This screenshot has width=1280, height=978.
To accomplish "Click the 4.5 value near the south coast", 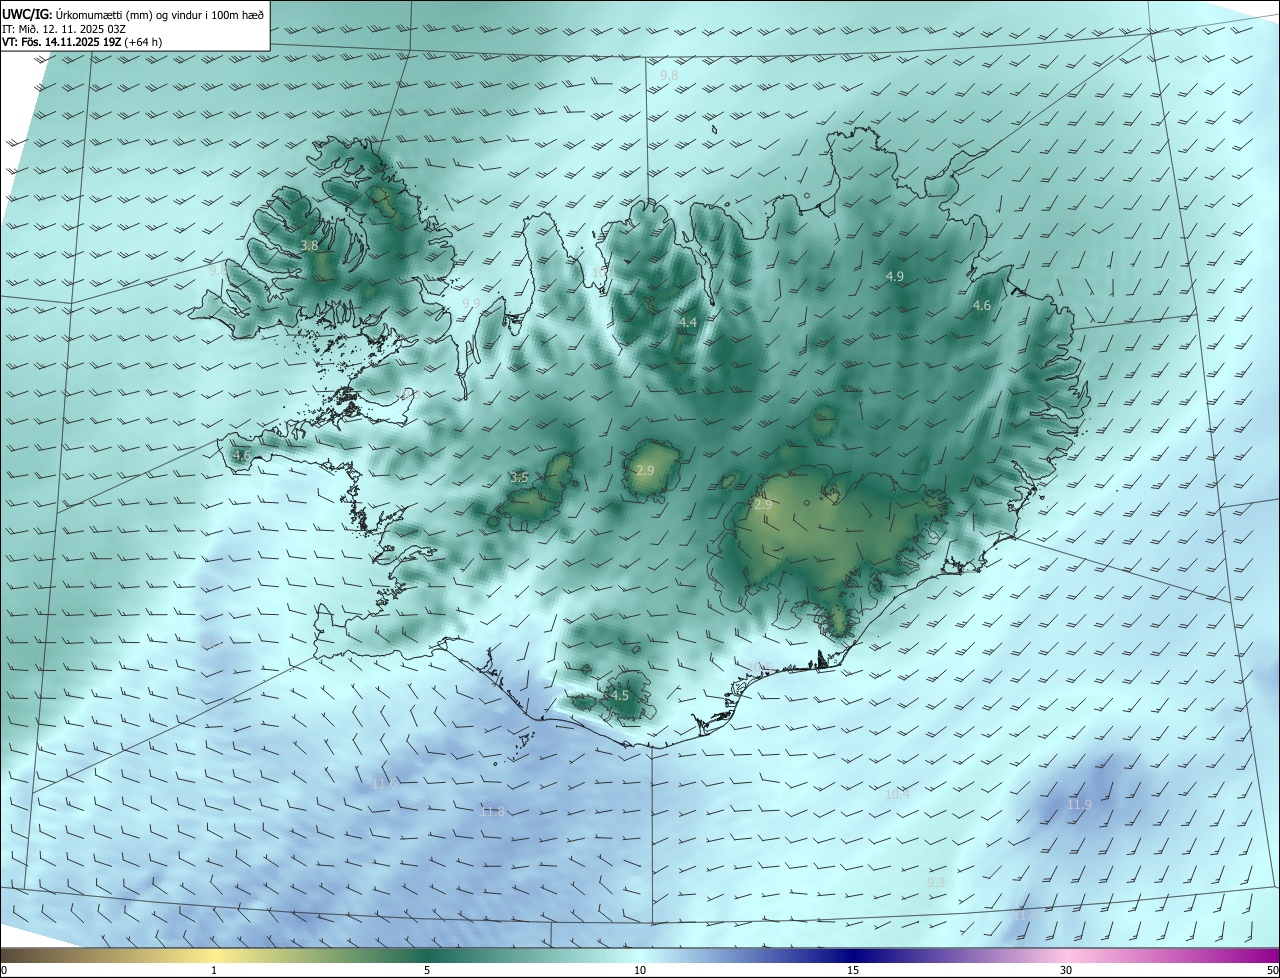I will [620, 696].
